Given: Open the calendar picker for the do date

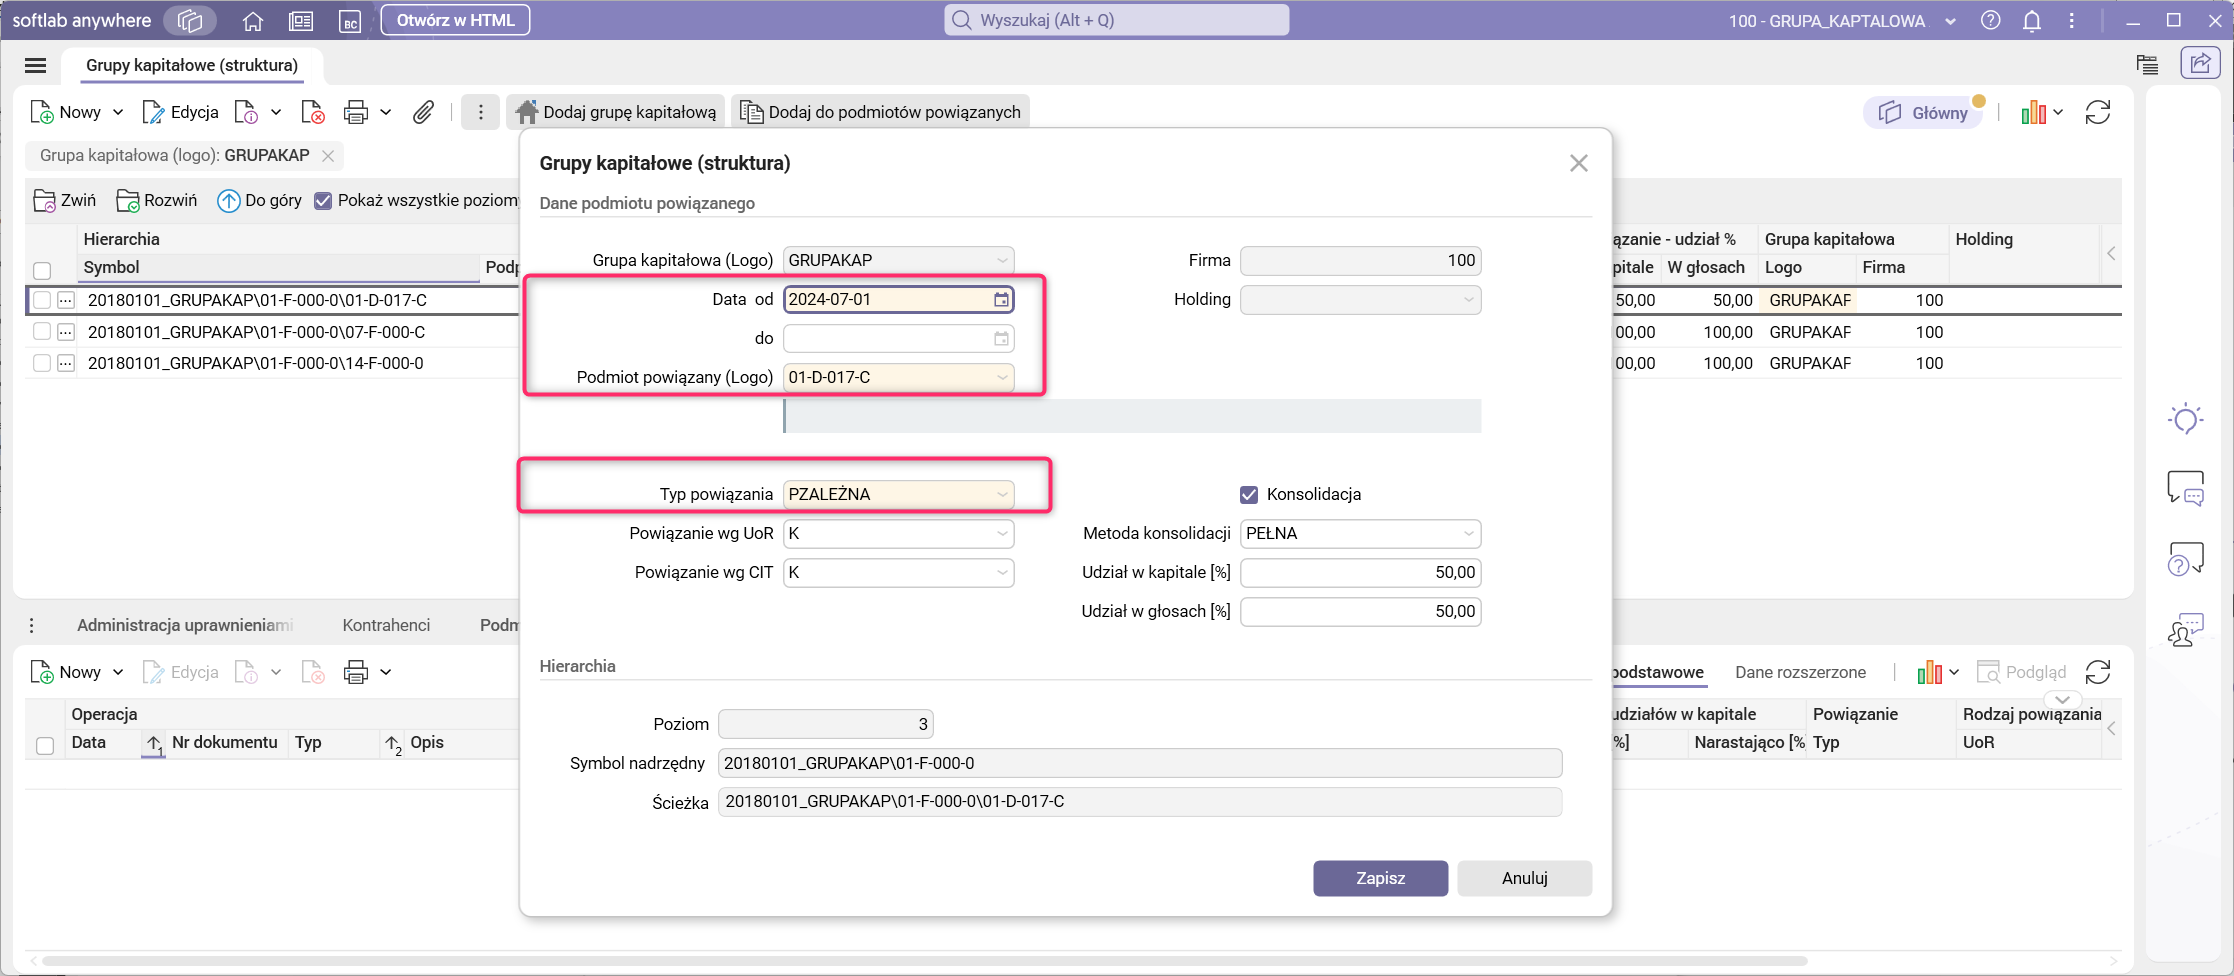Looking at the screenshot, I should 1001,339.
